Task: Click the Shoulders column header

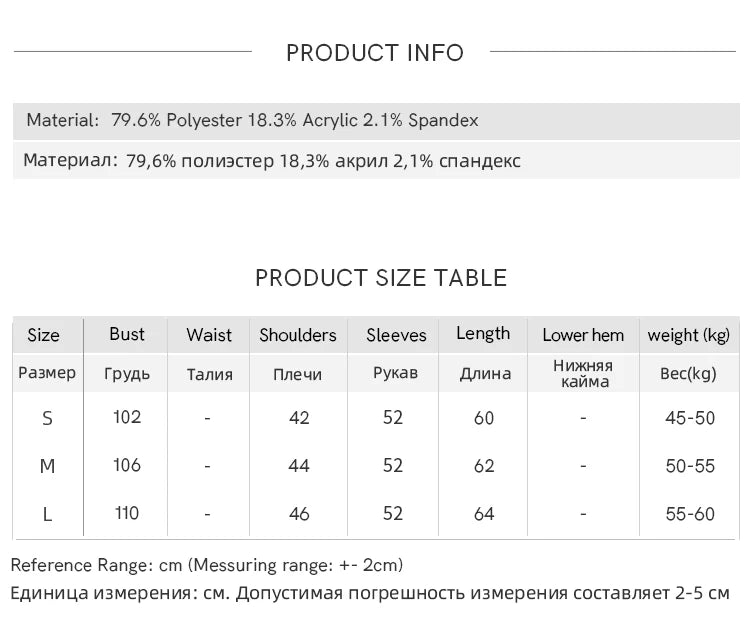Action: [x=298, y=335]
